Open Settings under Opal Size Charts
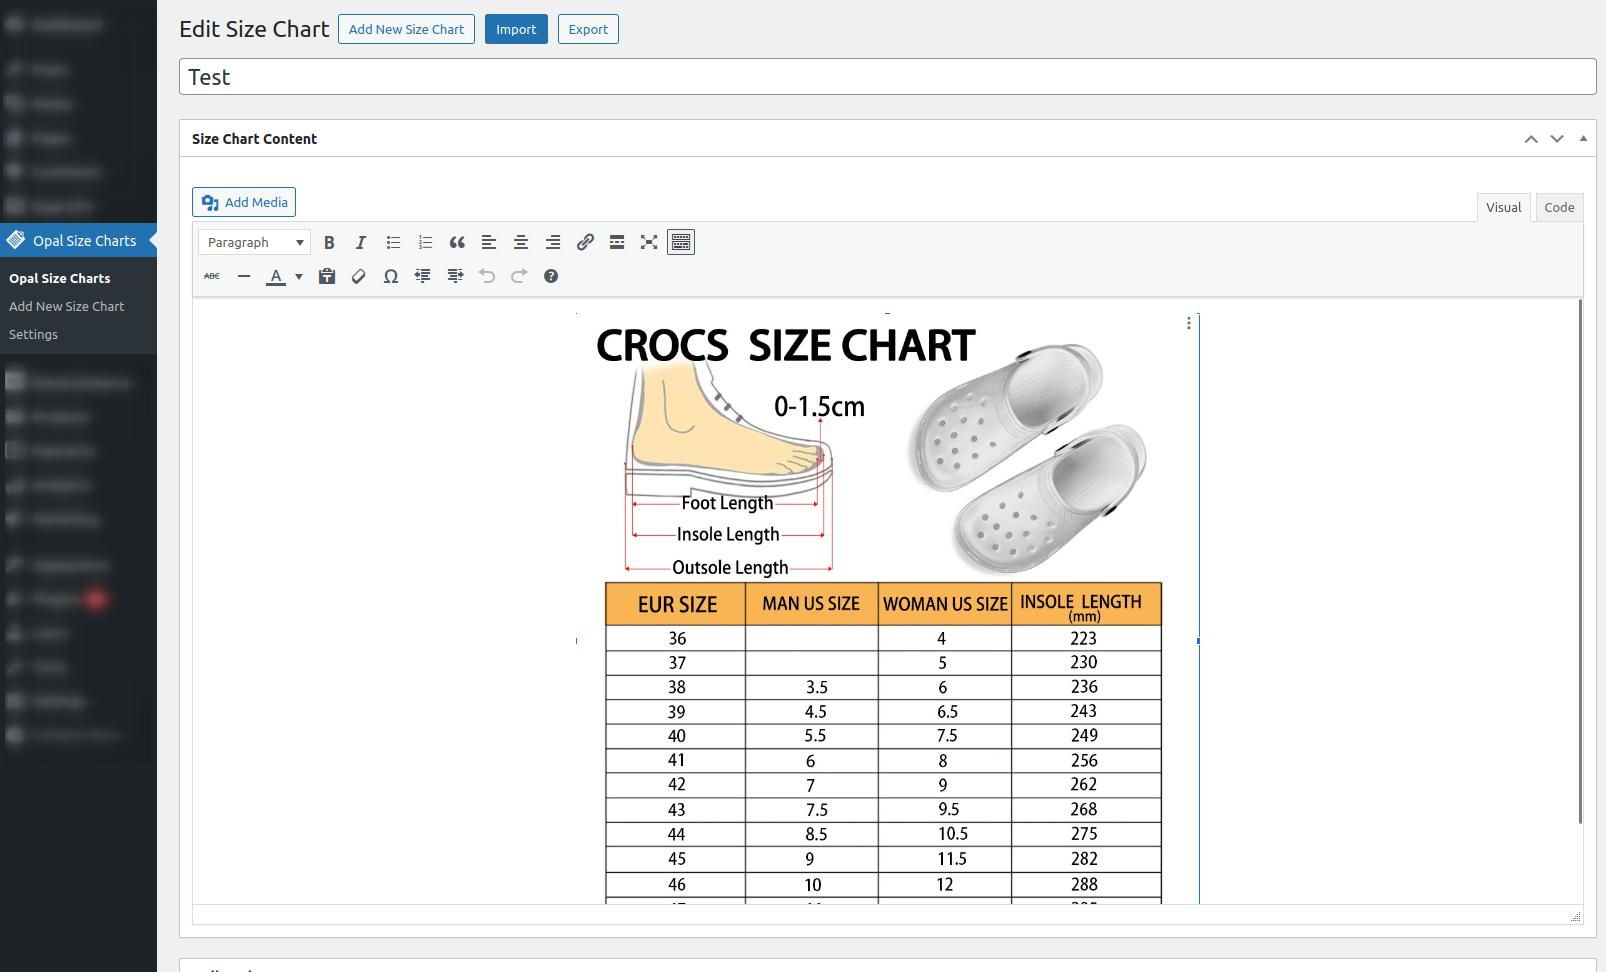1606x972 pixels. (x=33, y=334)
